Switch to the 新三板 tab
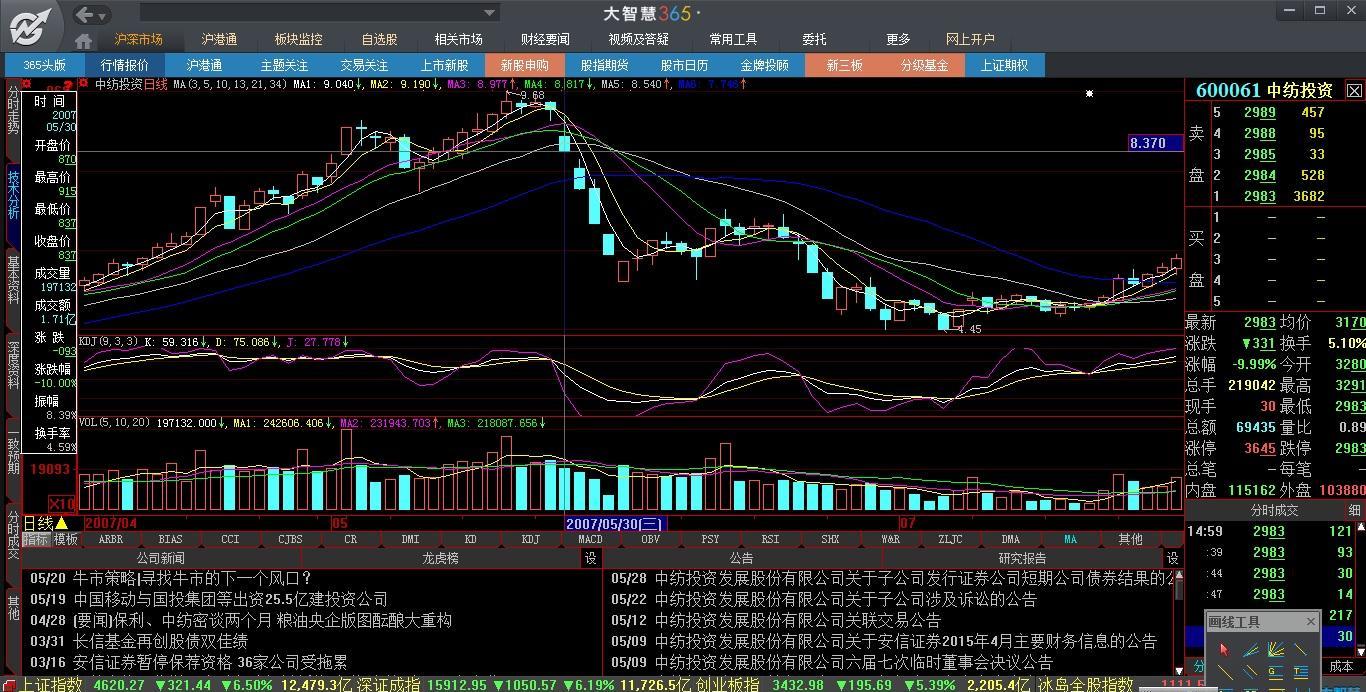 [x=844, y=65]
